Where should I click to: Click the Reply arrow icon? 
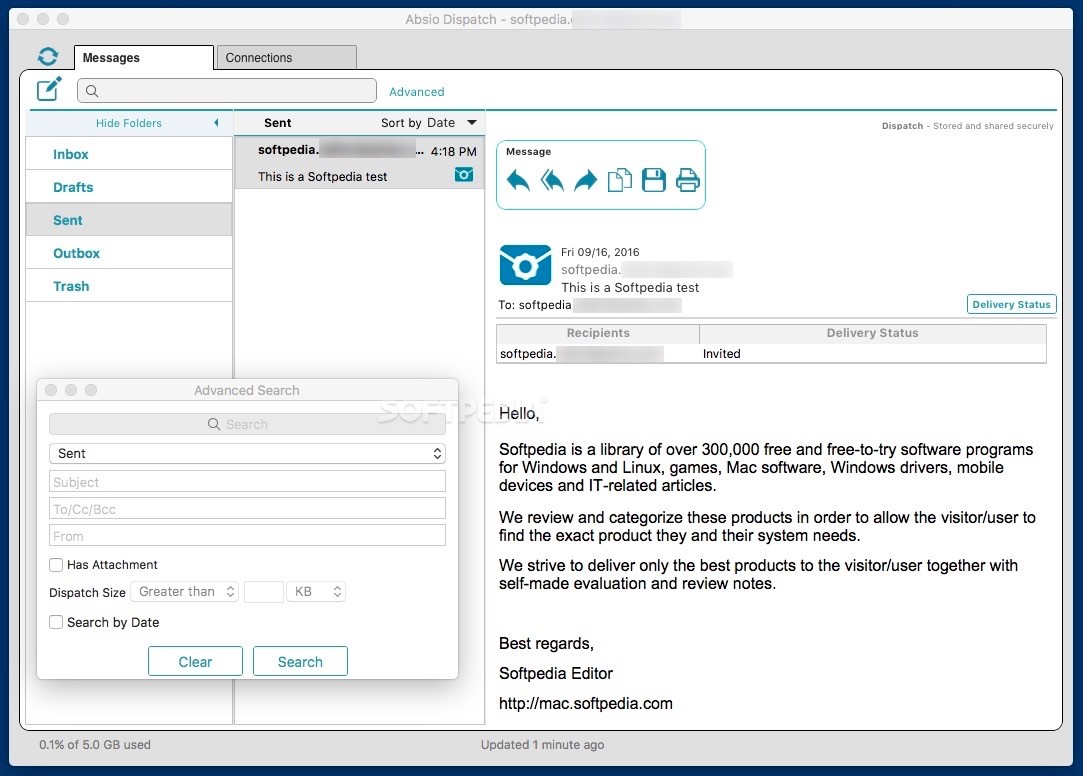click(x=518, y=180)
